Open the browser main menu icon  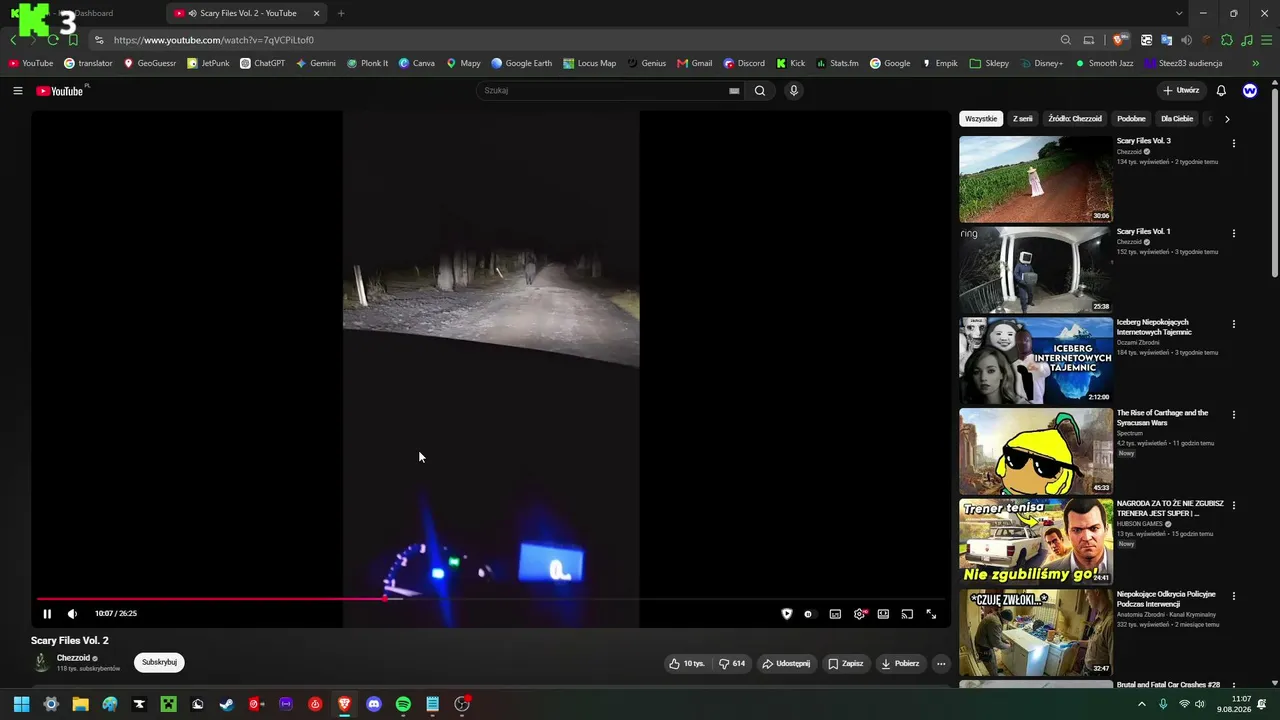1265,40
